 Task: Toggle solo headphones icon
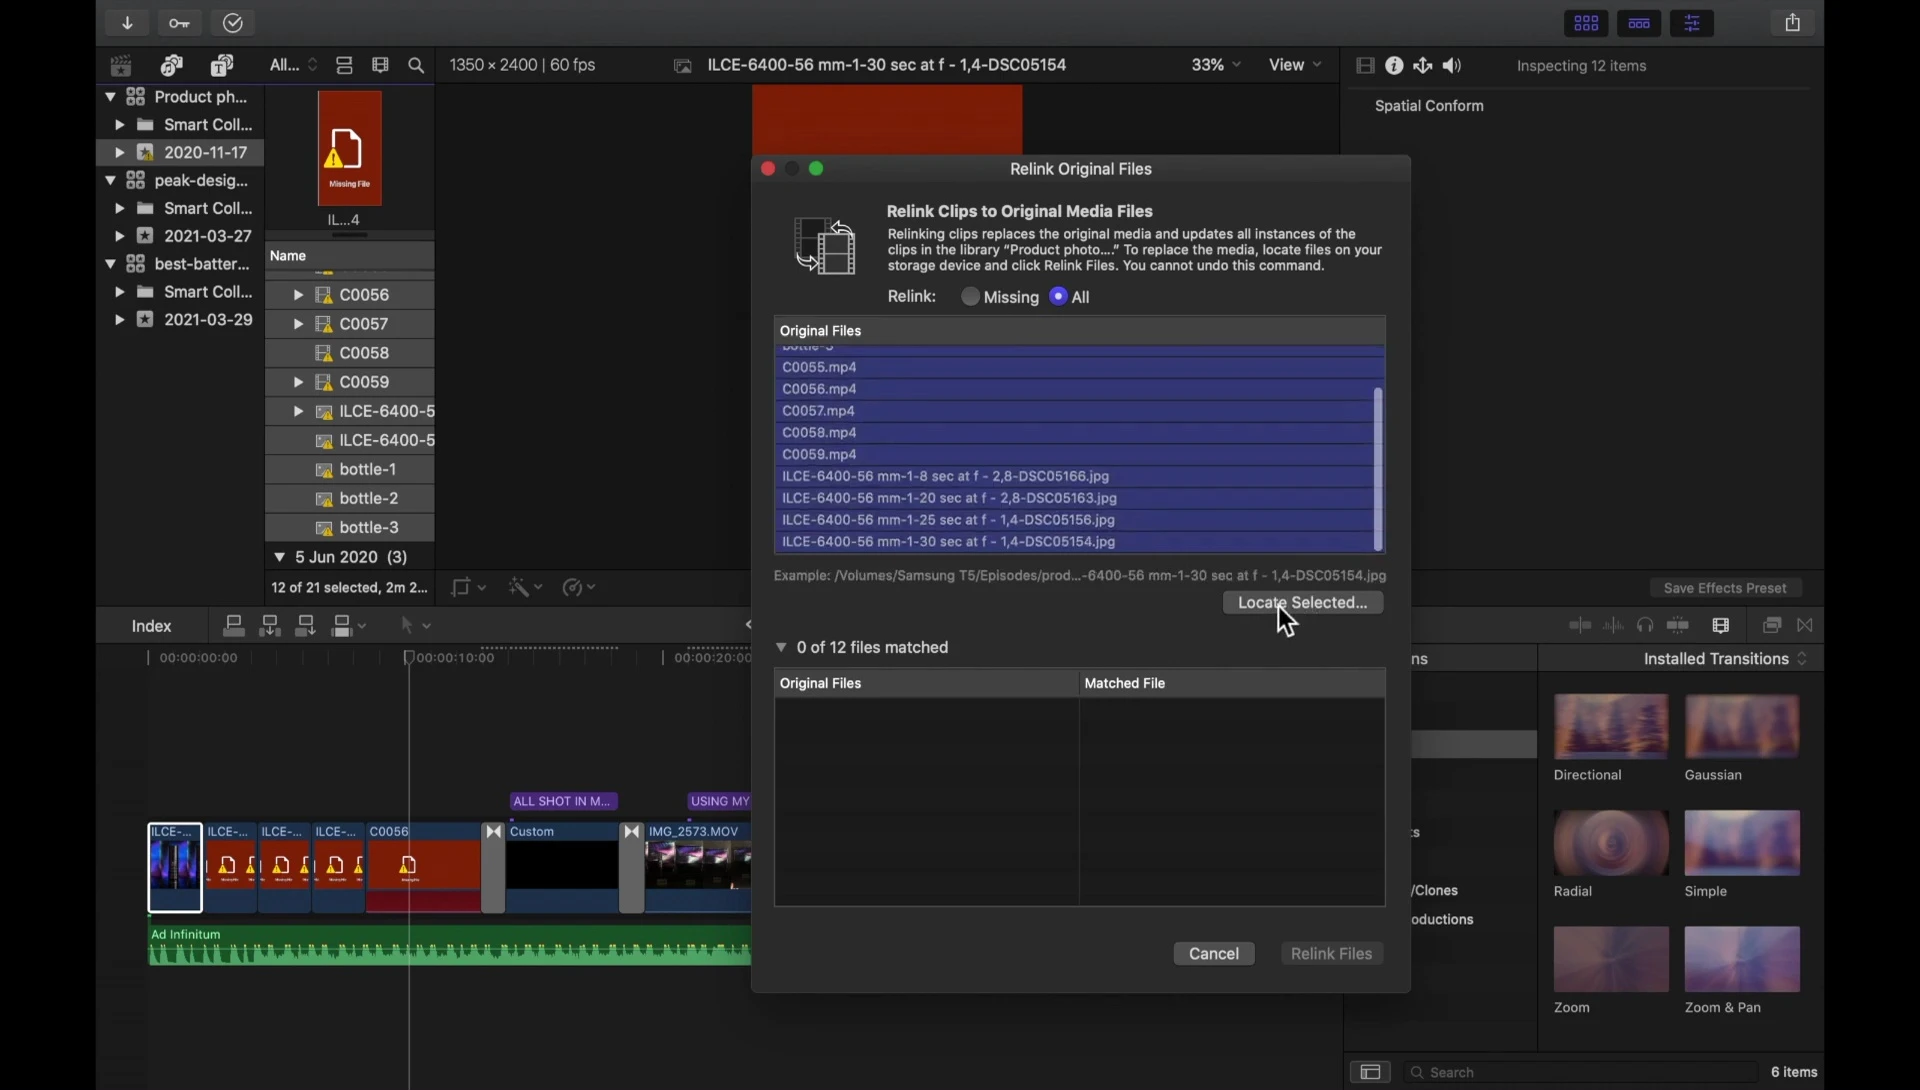(1646, 627)
